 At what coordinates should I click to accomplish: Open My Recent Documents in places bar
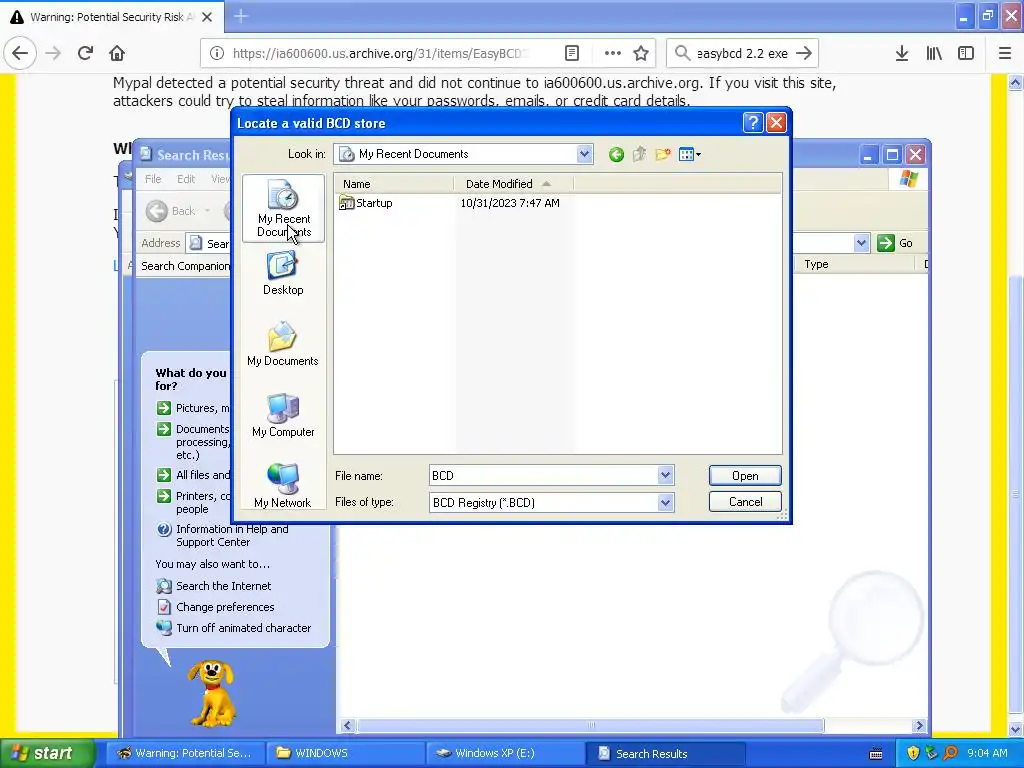(283, 208)
